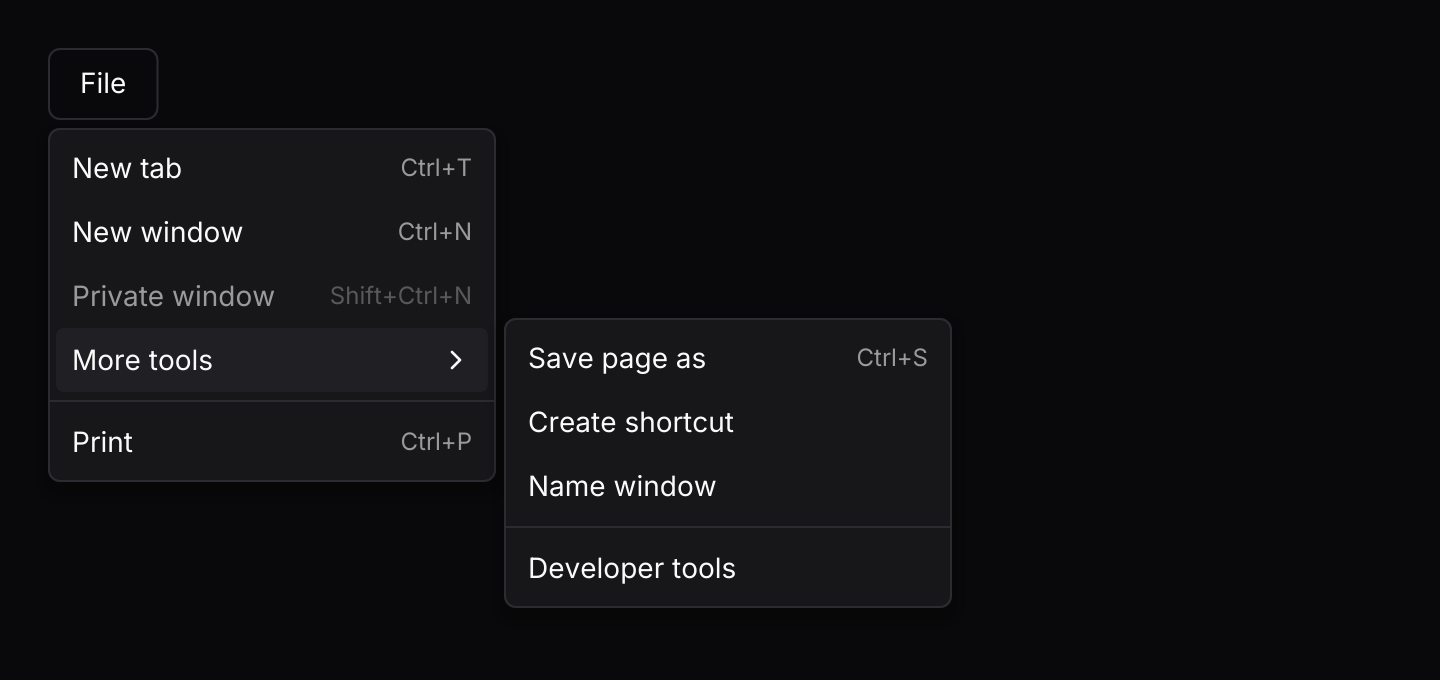Click the More tools label
1440x680 pixels.
point(143,360)
